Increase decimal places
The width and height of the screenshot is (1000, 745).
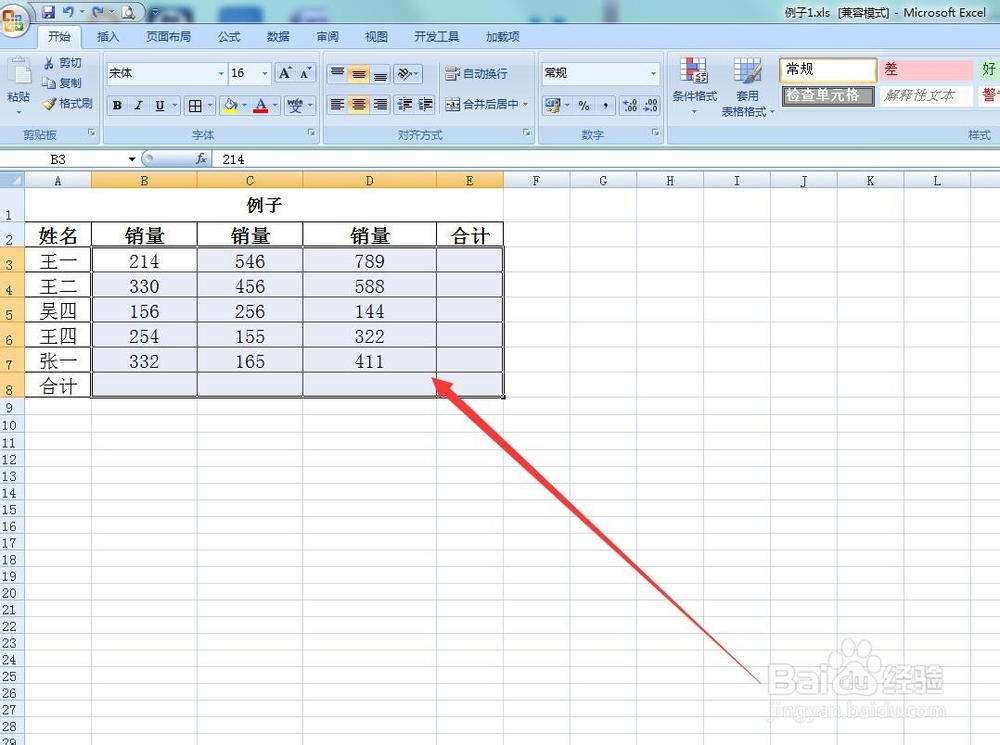[x=629, y=105]
